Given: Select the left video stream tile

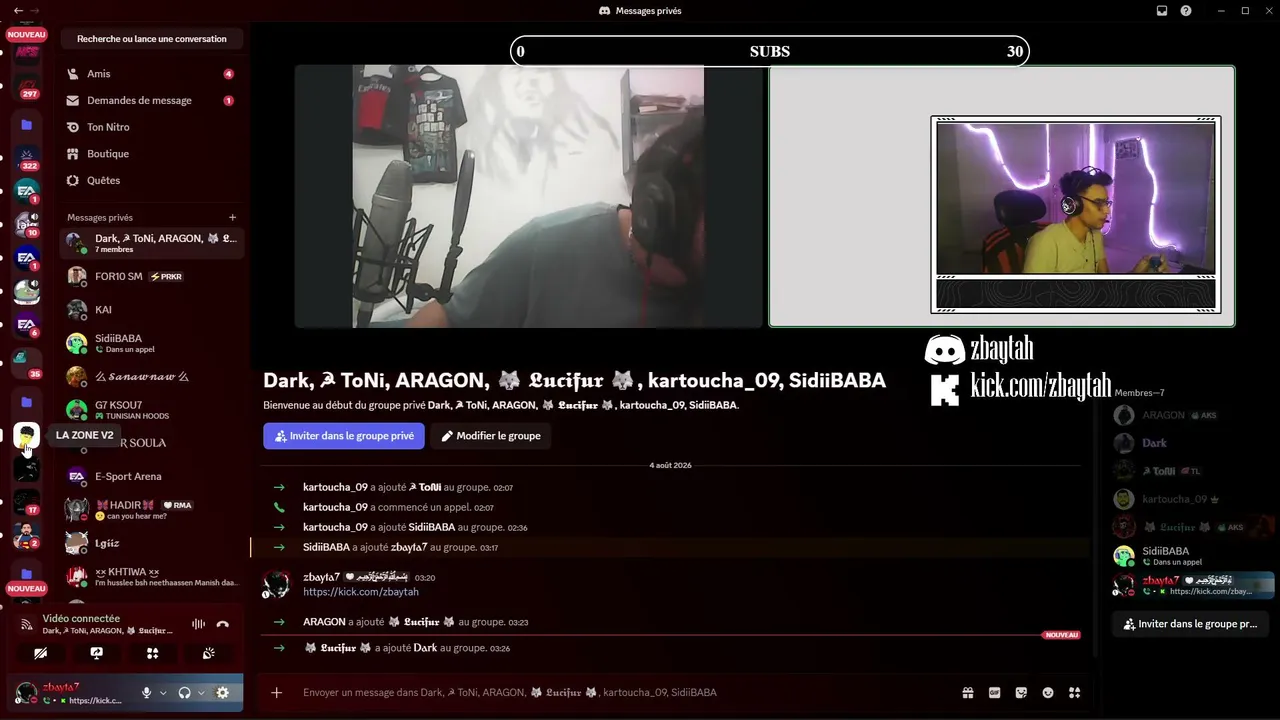Looking at the screenshot, I should coord(528,196).
